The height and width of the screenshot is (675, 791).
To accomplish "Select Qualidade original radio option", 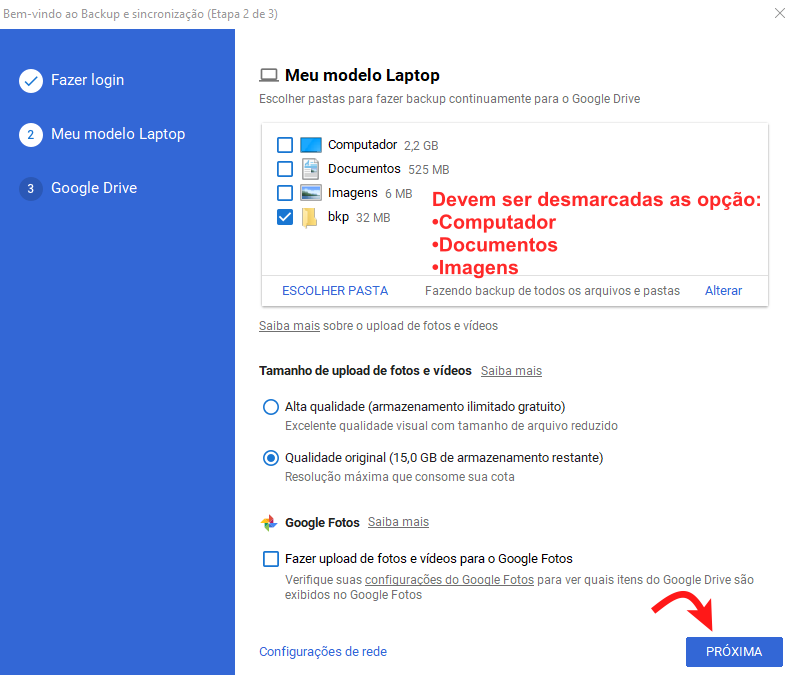I will point(270,458).
